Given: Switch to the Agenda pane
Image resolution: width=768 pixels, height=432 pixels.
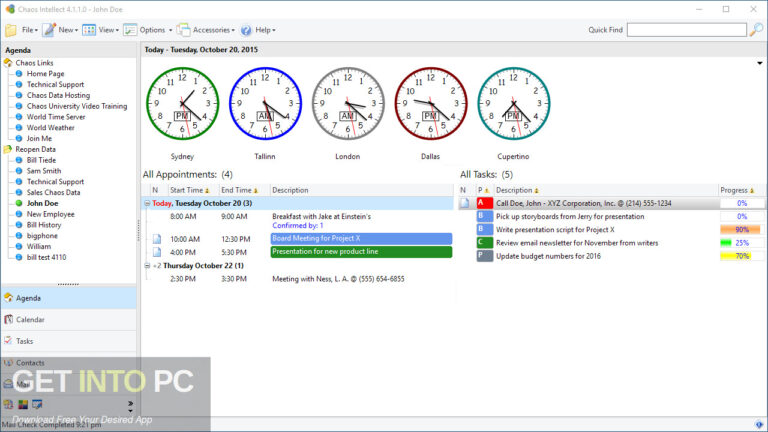Looking at the screenshot, I should pyautogui.click(x=69, y=298).
